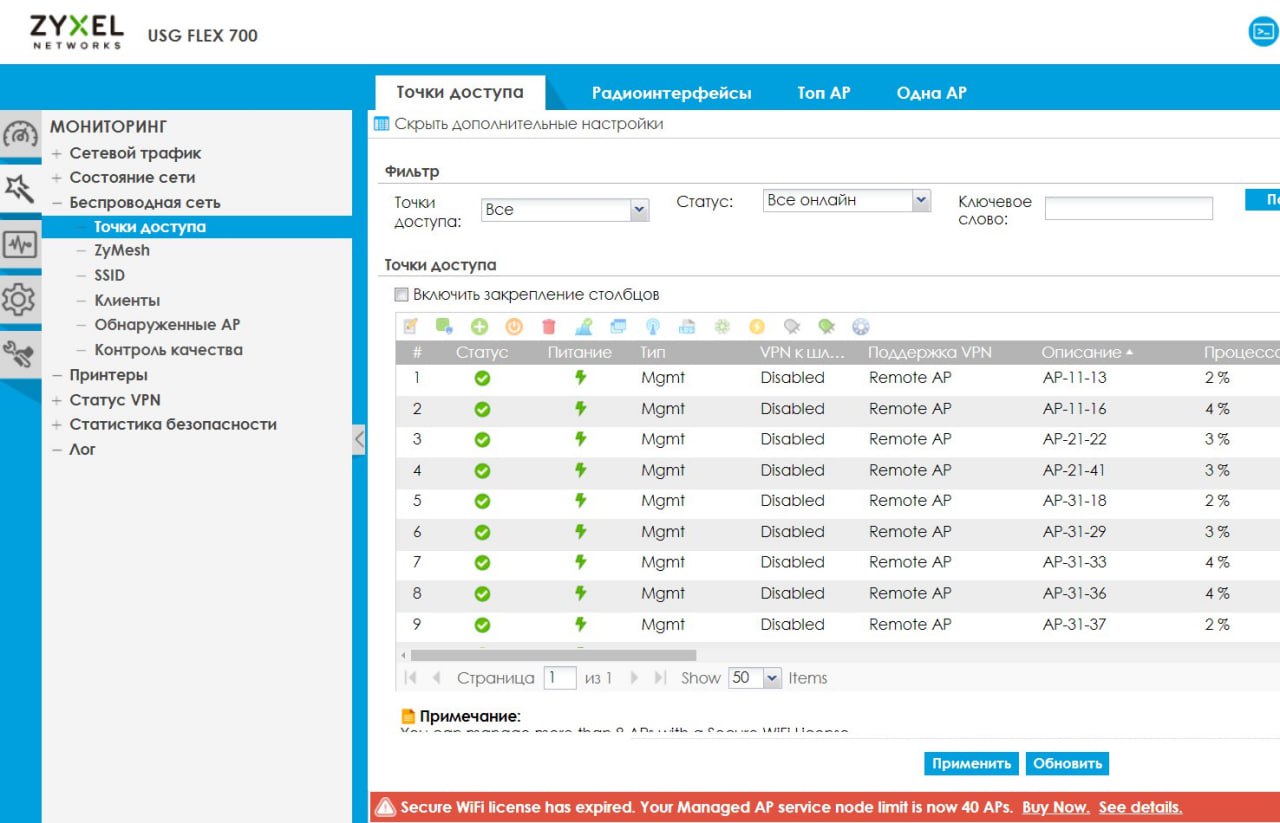This screenshot has width=1280, height=823.
Task: Switch to the Топ AP tab
Action: (824, 93)
